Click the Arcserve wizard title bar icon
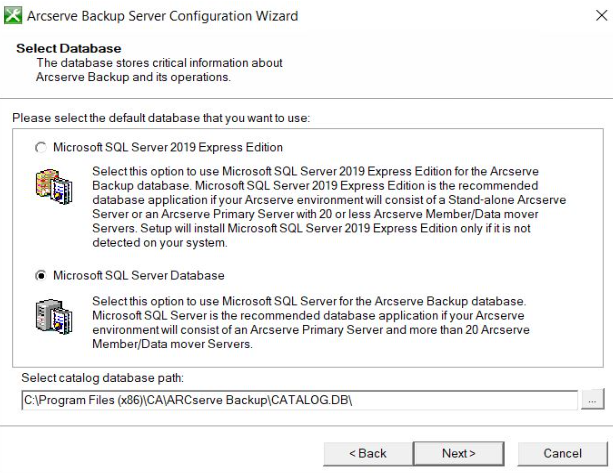Image resolution: width=613 pixels, height=473 pixels. (x=13, y=16)
